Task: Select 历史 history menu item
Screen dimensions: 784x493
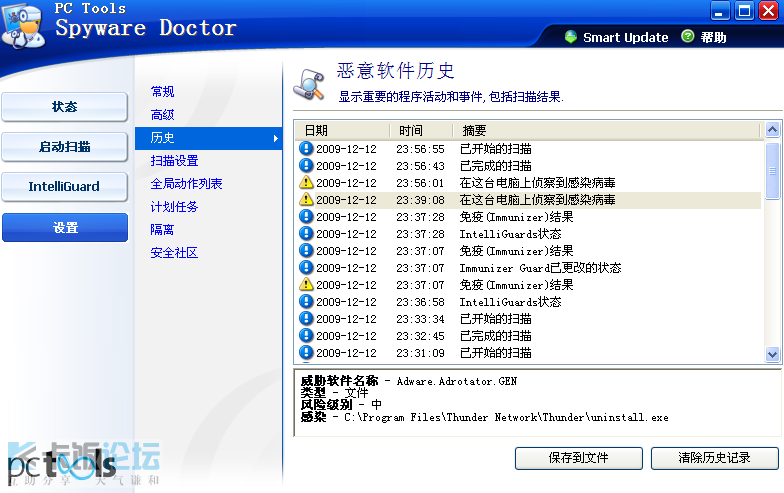Action: coord(208,138)
